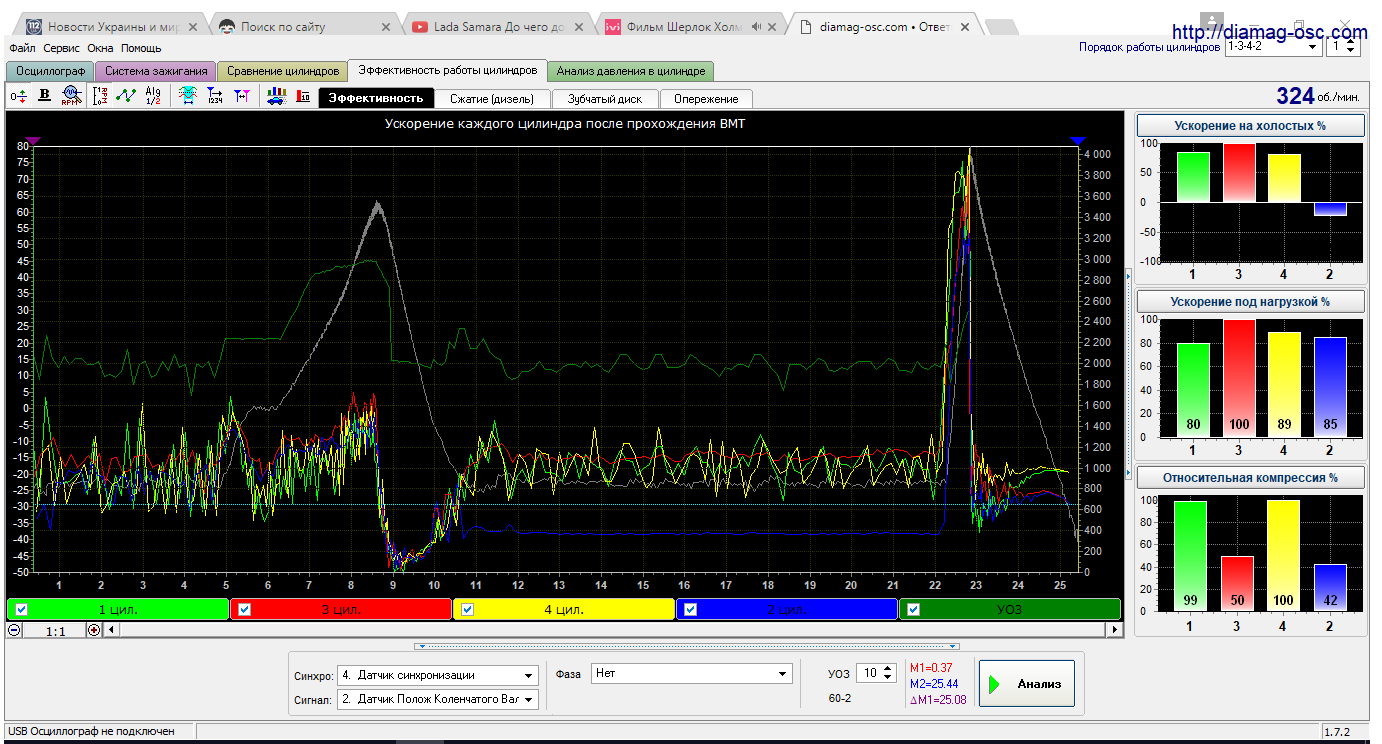Viewport: 1382px width, 744px height.
Task: Decrease the УОЗ stepper value
Action: [888, 679]
